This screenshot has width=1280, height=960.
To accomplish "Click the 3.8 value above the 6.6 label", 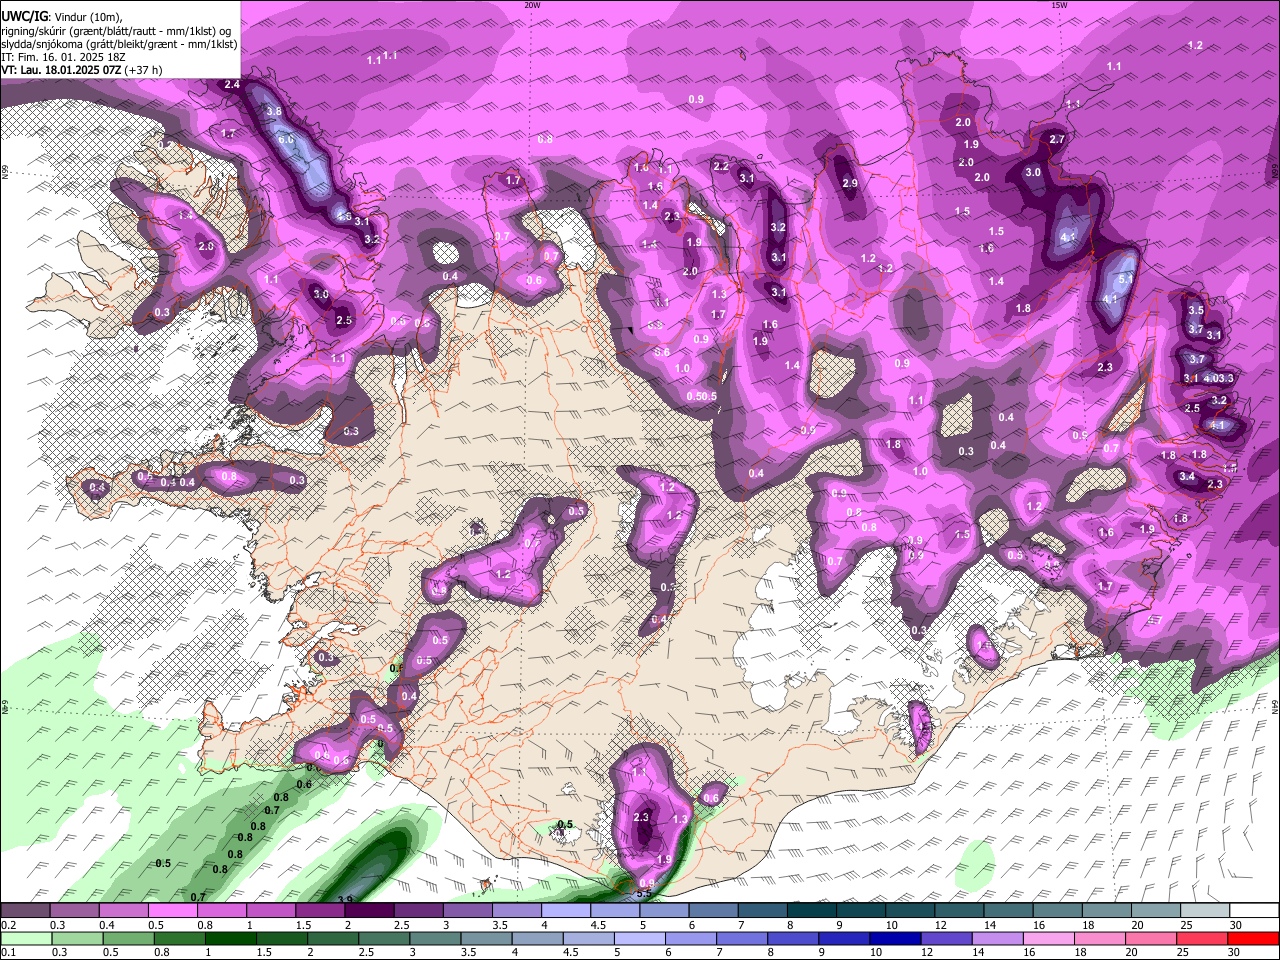I will [x=273, y=111].
